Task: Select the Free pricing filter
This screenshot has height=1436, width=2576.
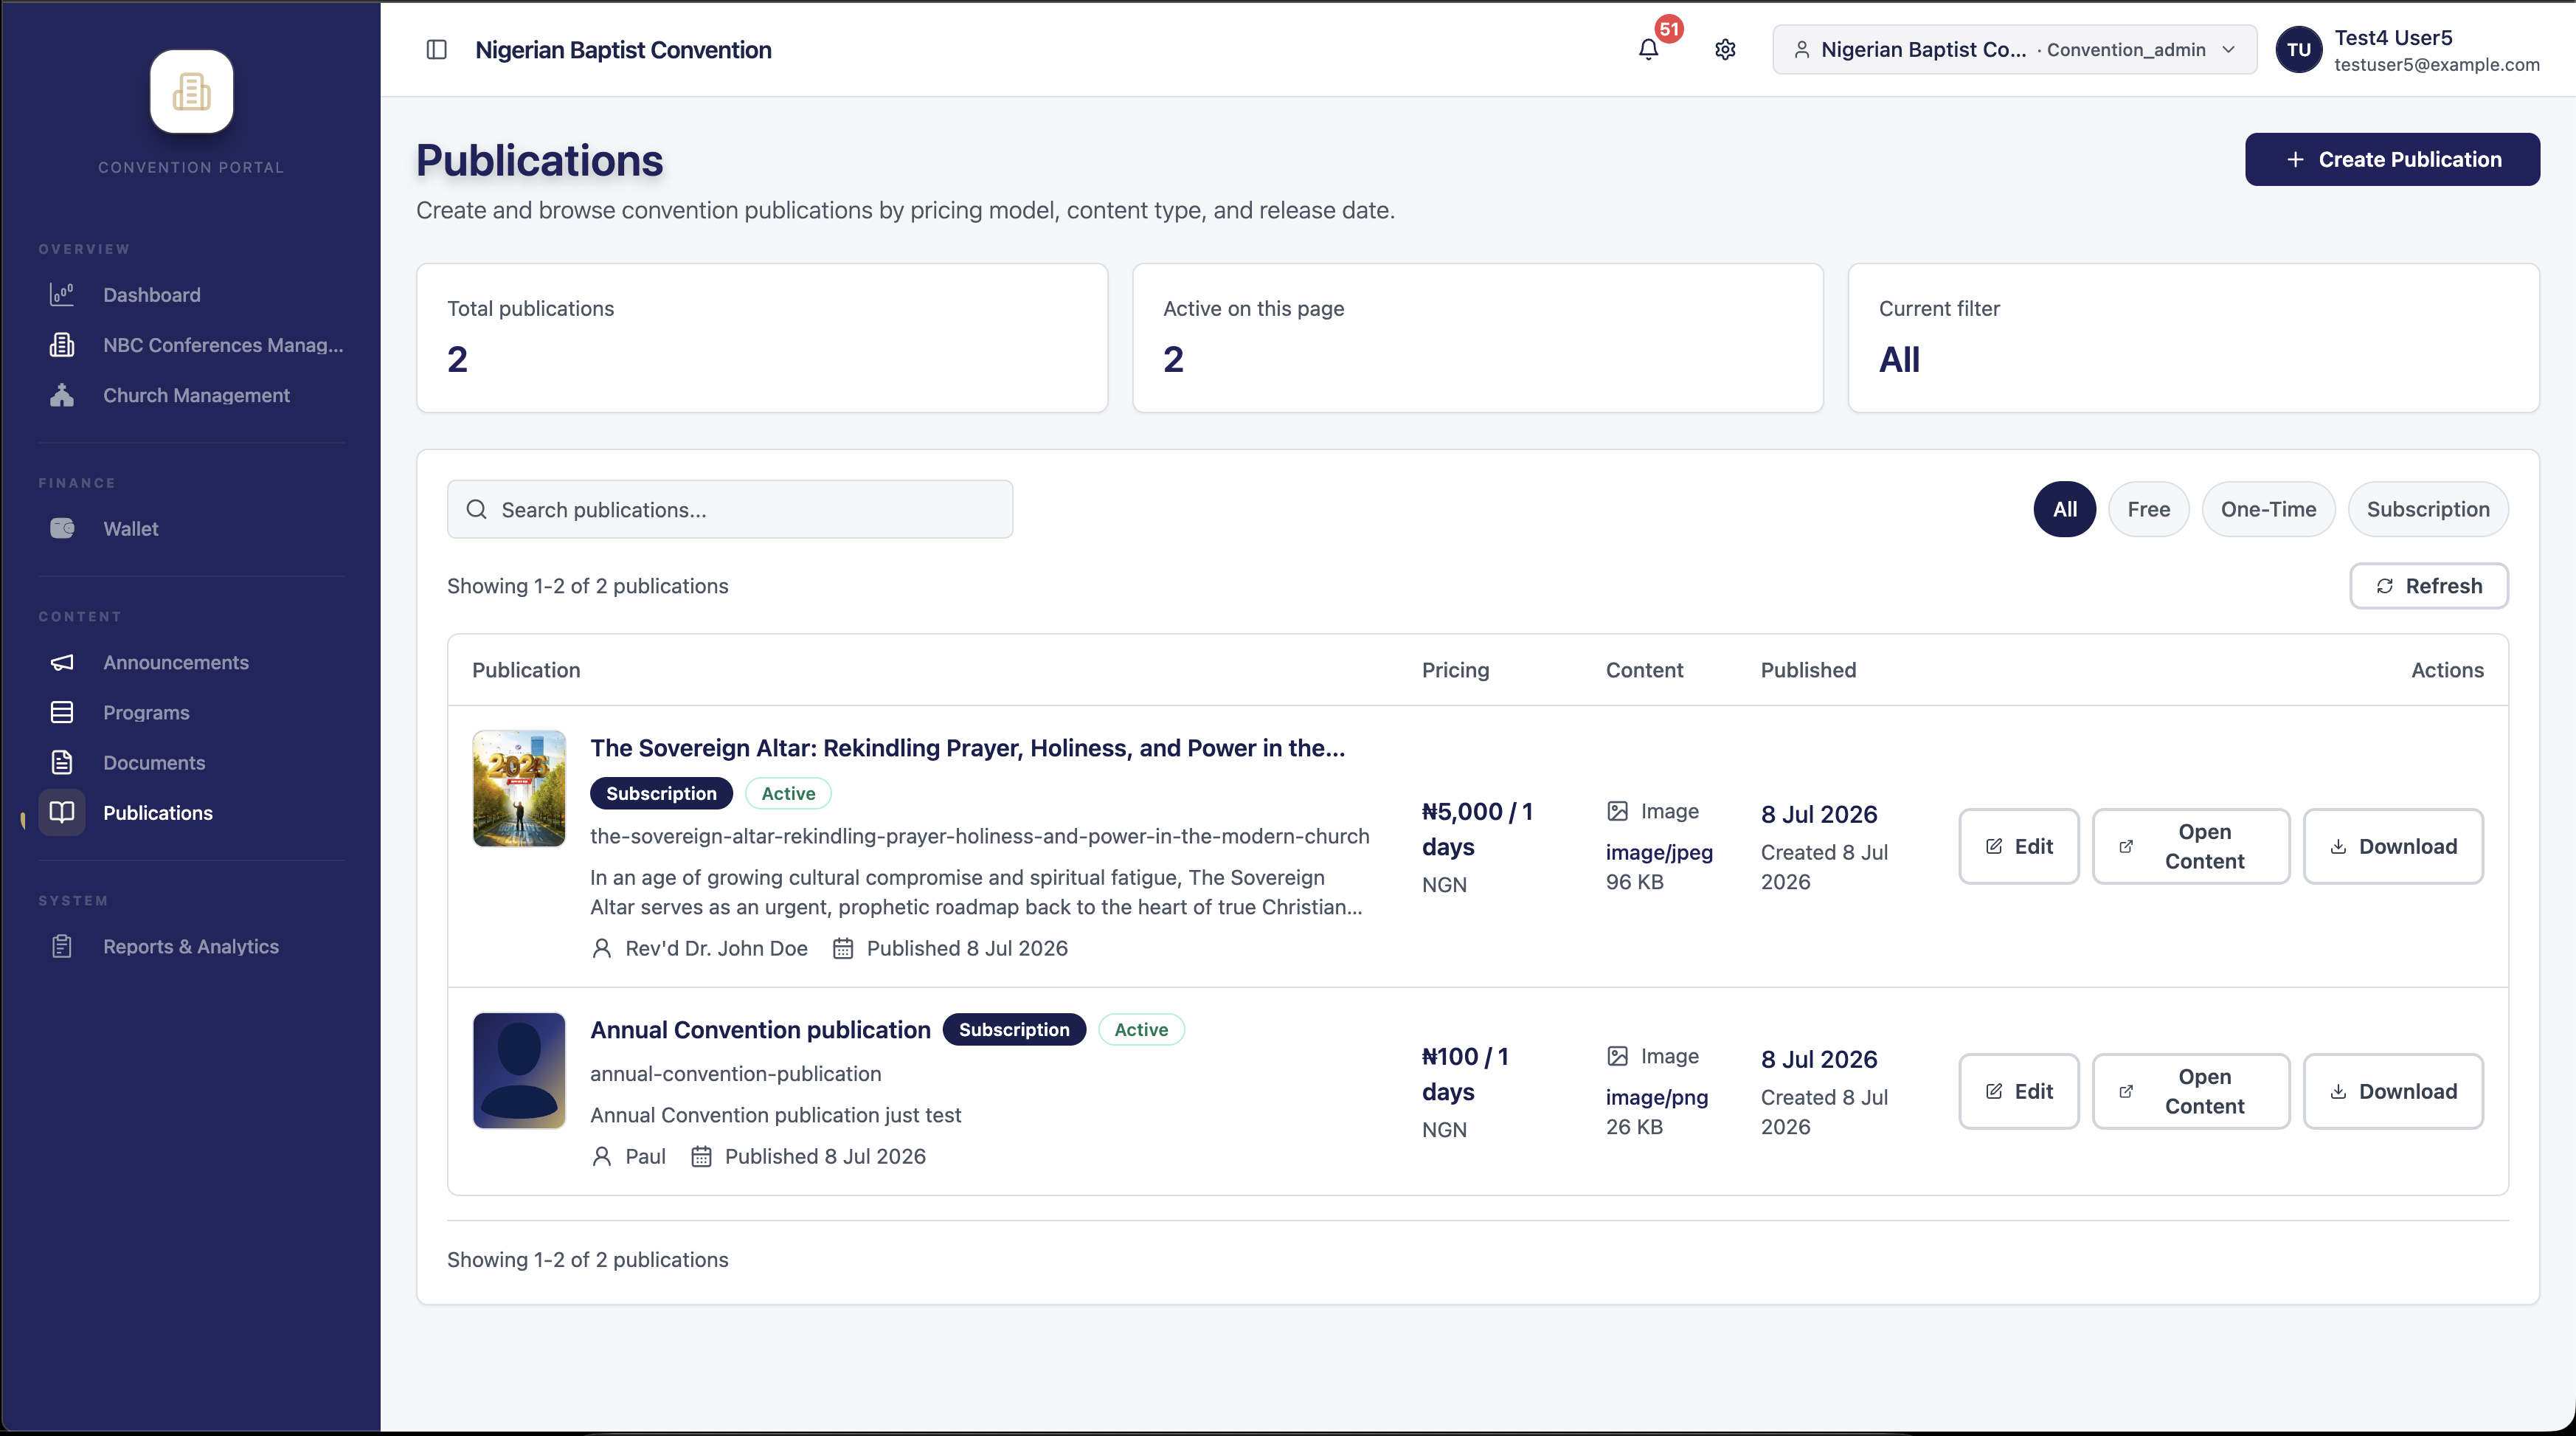Action: click(2148, 509)
